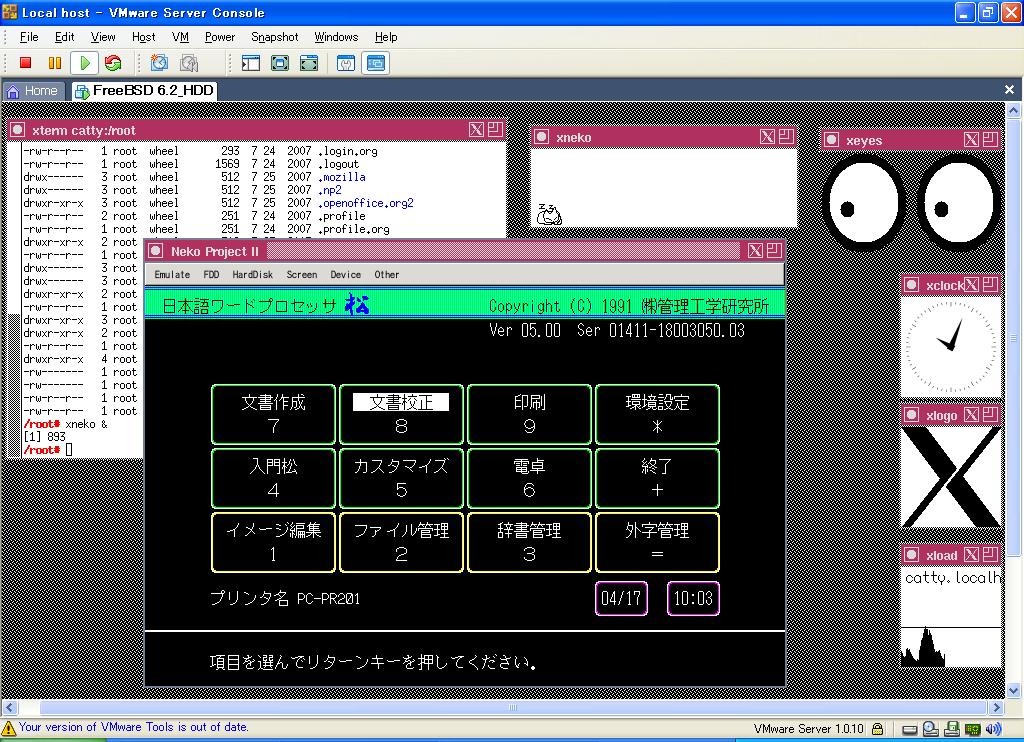Select 印刷 9 print box
Image resolution: width=1024 pixels, height=742 pixels.
pos(529,414)
